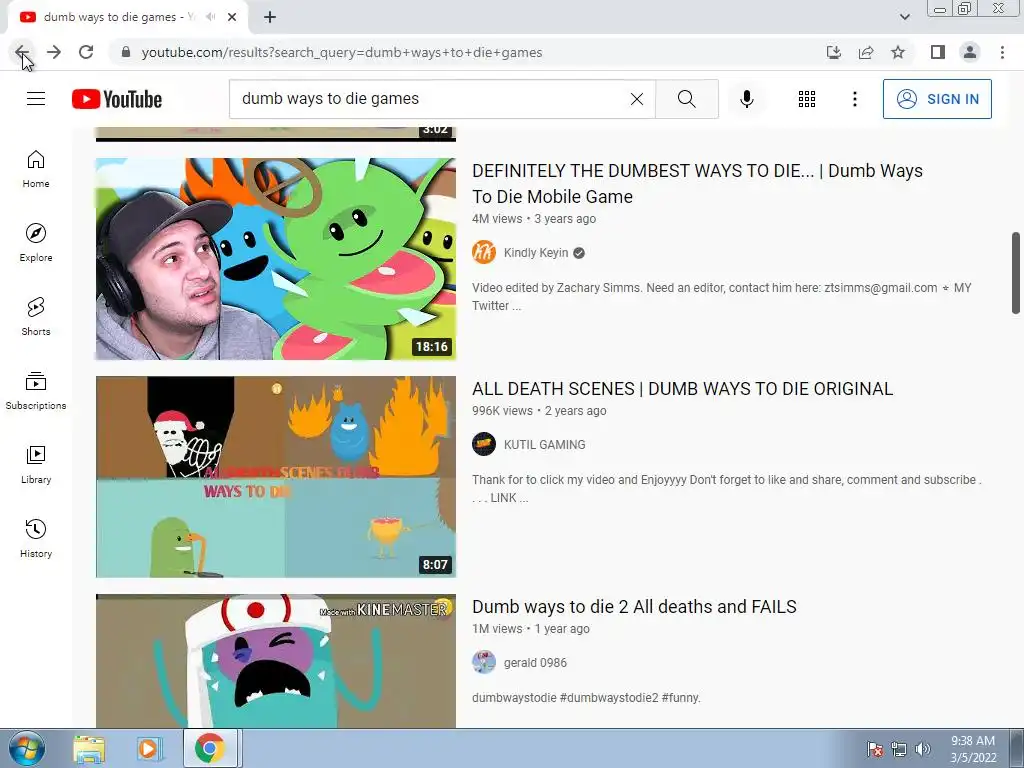
Task: Open the ALL DEATH SCENES video thumbnail
Action: point(276,477)
